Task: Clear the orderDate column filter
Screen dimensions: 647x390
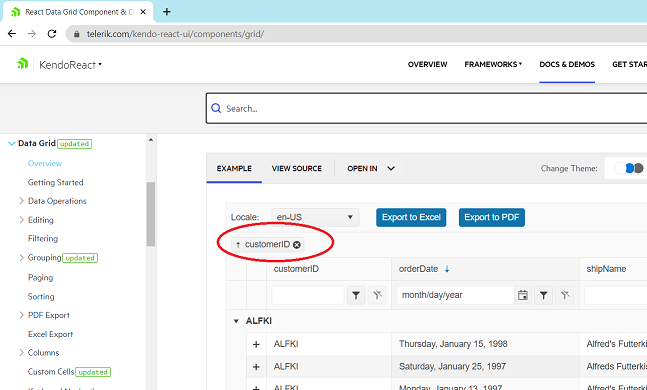Action: (x=564, y=295)
